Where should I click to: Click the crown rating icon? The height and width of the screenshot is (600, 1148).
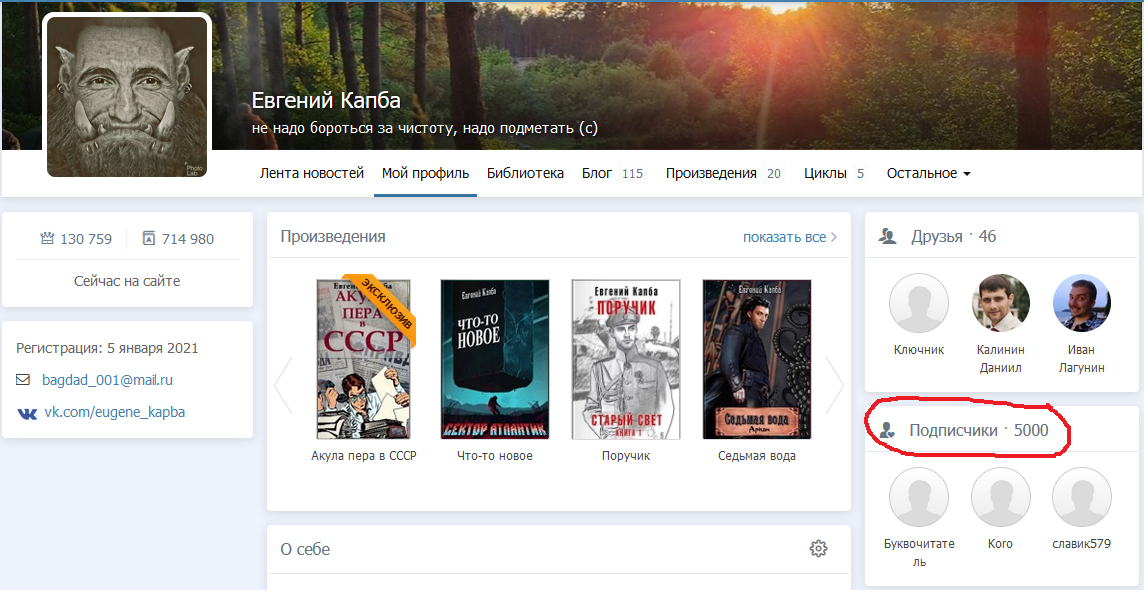[x=46, y=239]
